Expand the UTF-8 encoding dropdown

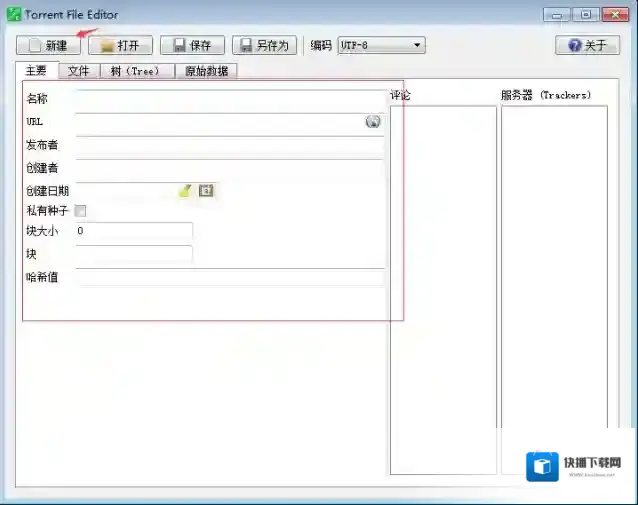(x=382, y=46)
